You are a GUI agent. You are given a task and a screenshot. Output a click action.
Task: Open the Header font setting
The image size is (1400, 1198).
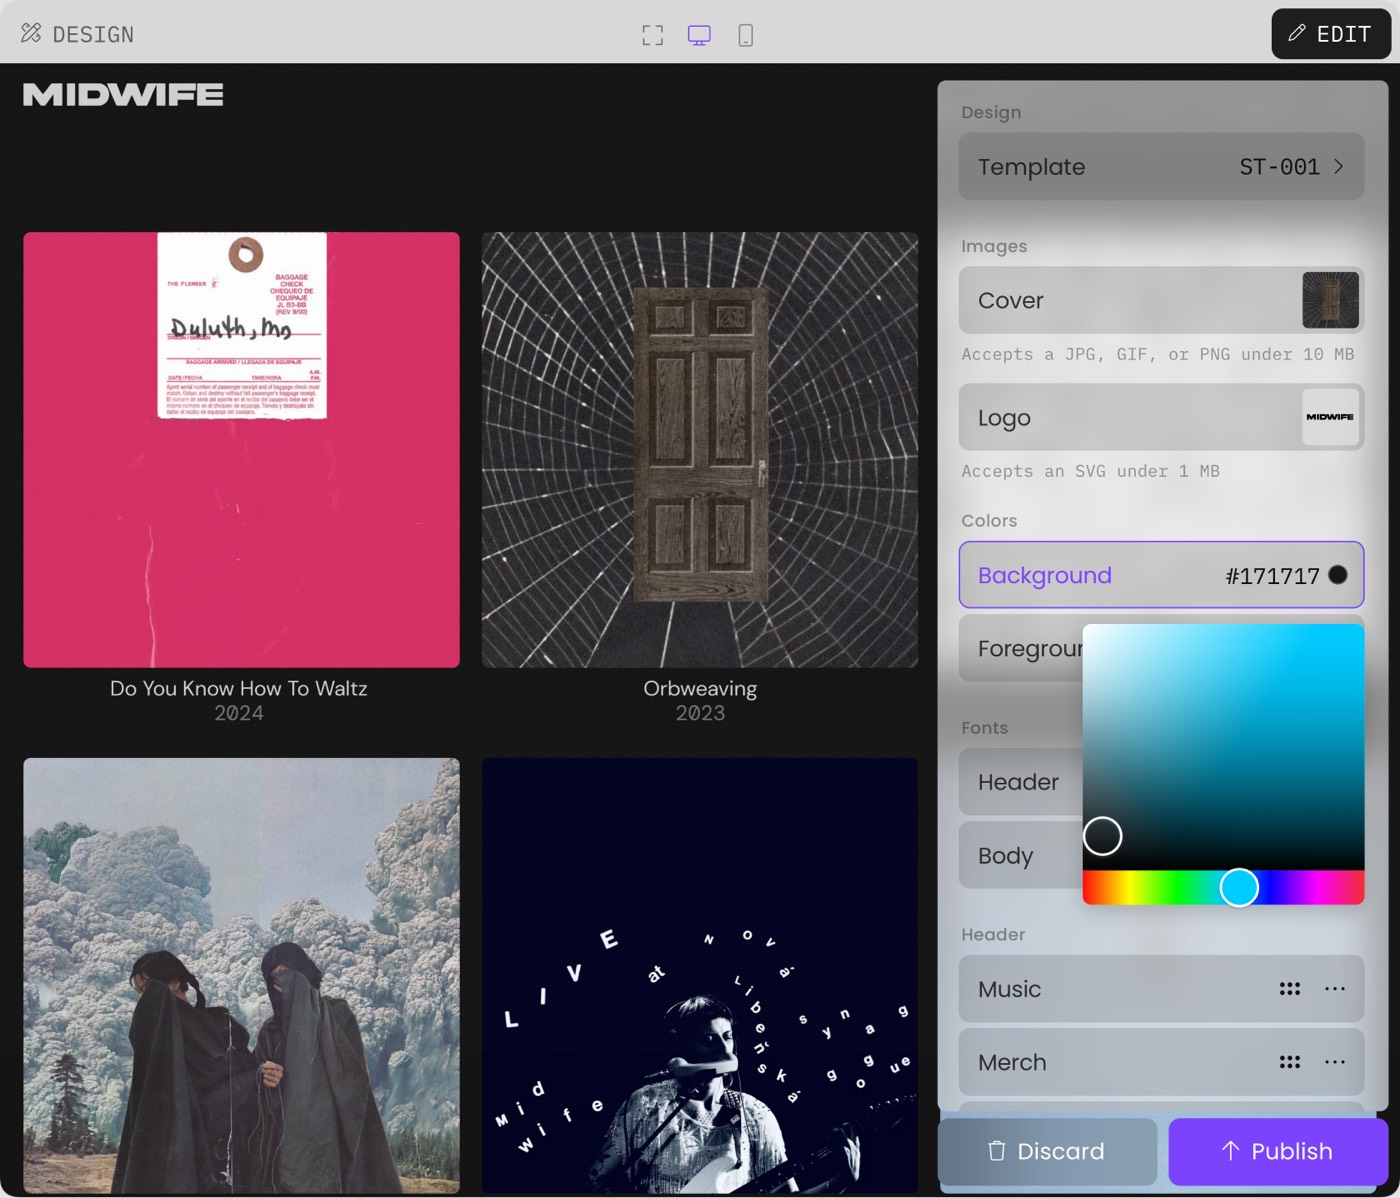click(x=1020, y=782)
